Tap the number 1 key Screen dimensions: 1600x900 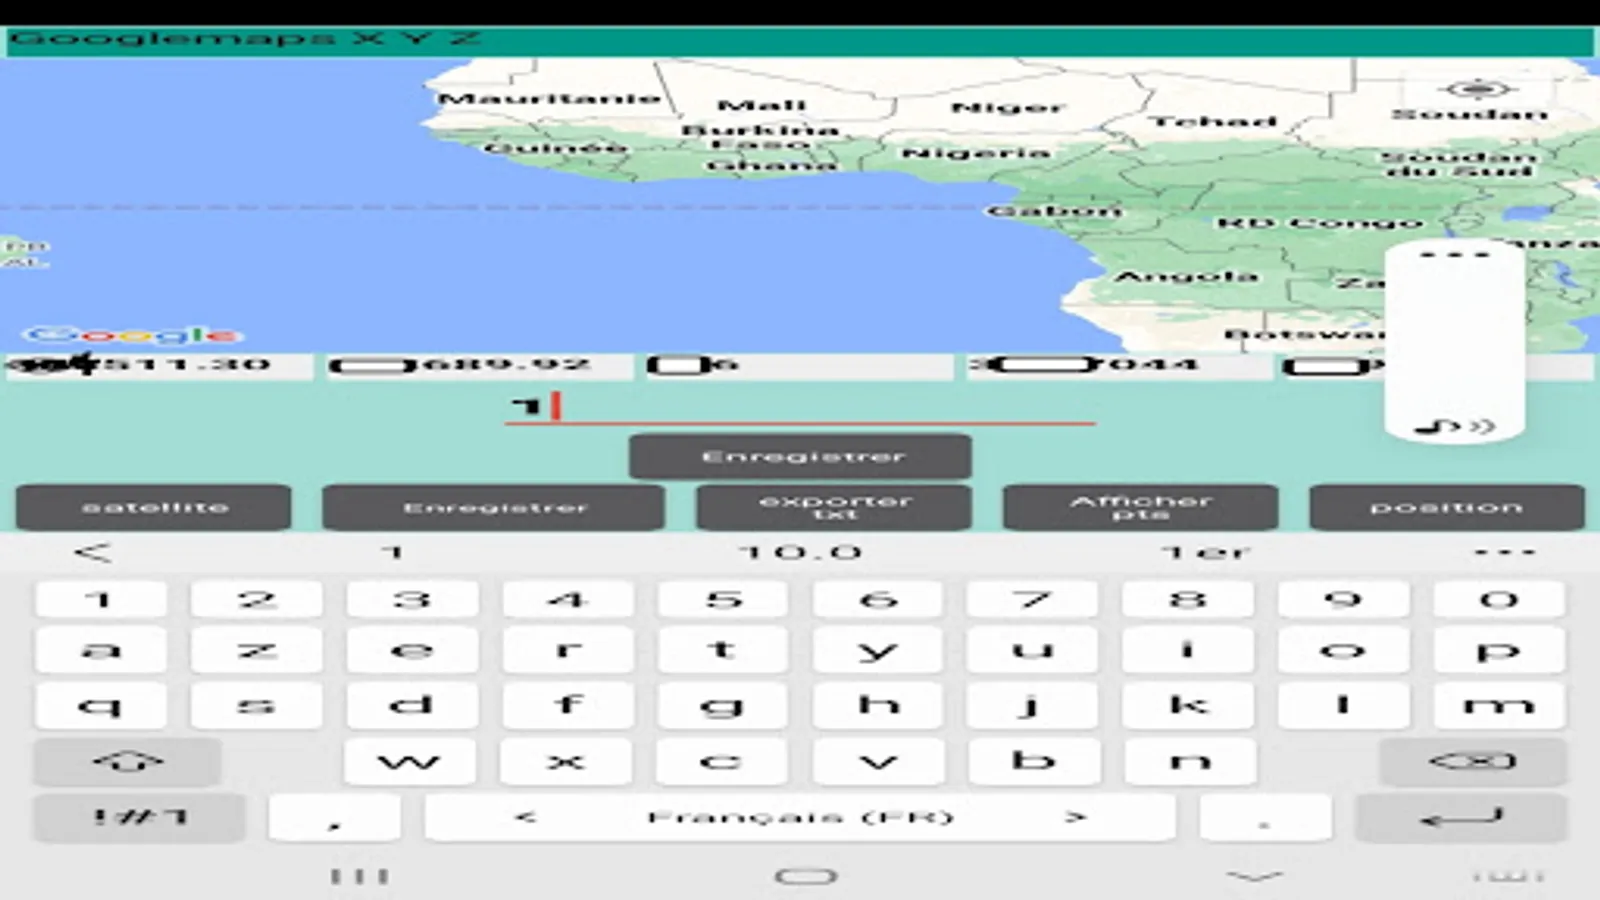[x=100, y=600]
